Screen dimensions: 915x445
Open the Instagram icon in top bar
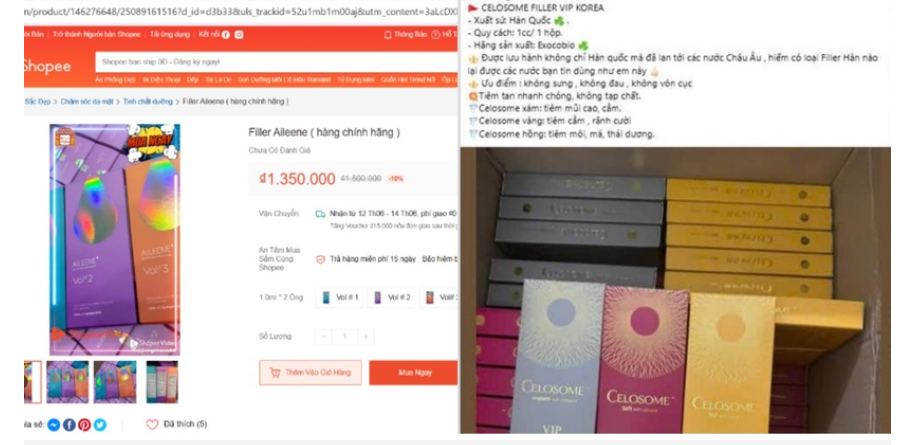point(239,34)
